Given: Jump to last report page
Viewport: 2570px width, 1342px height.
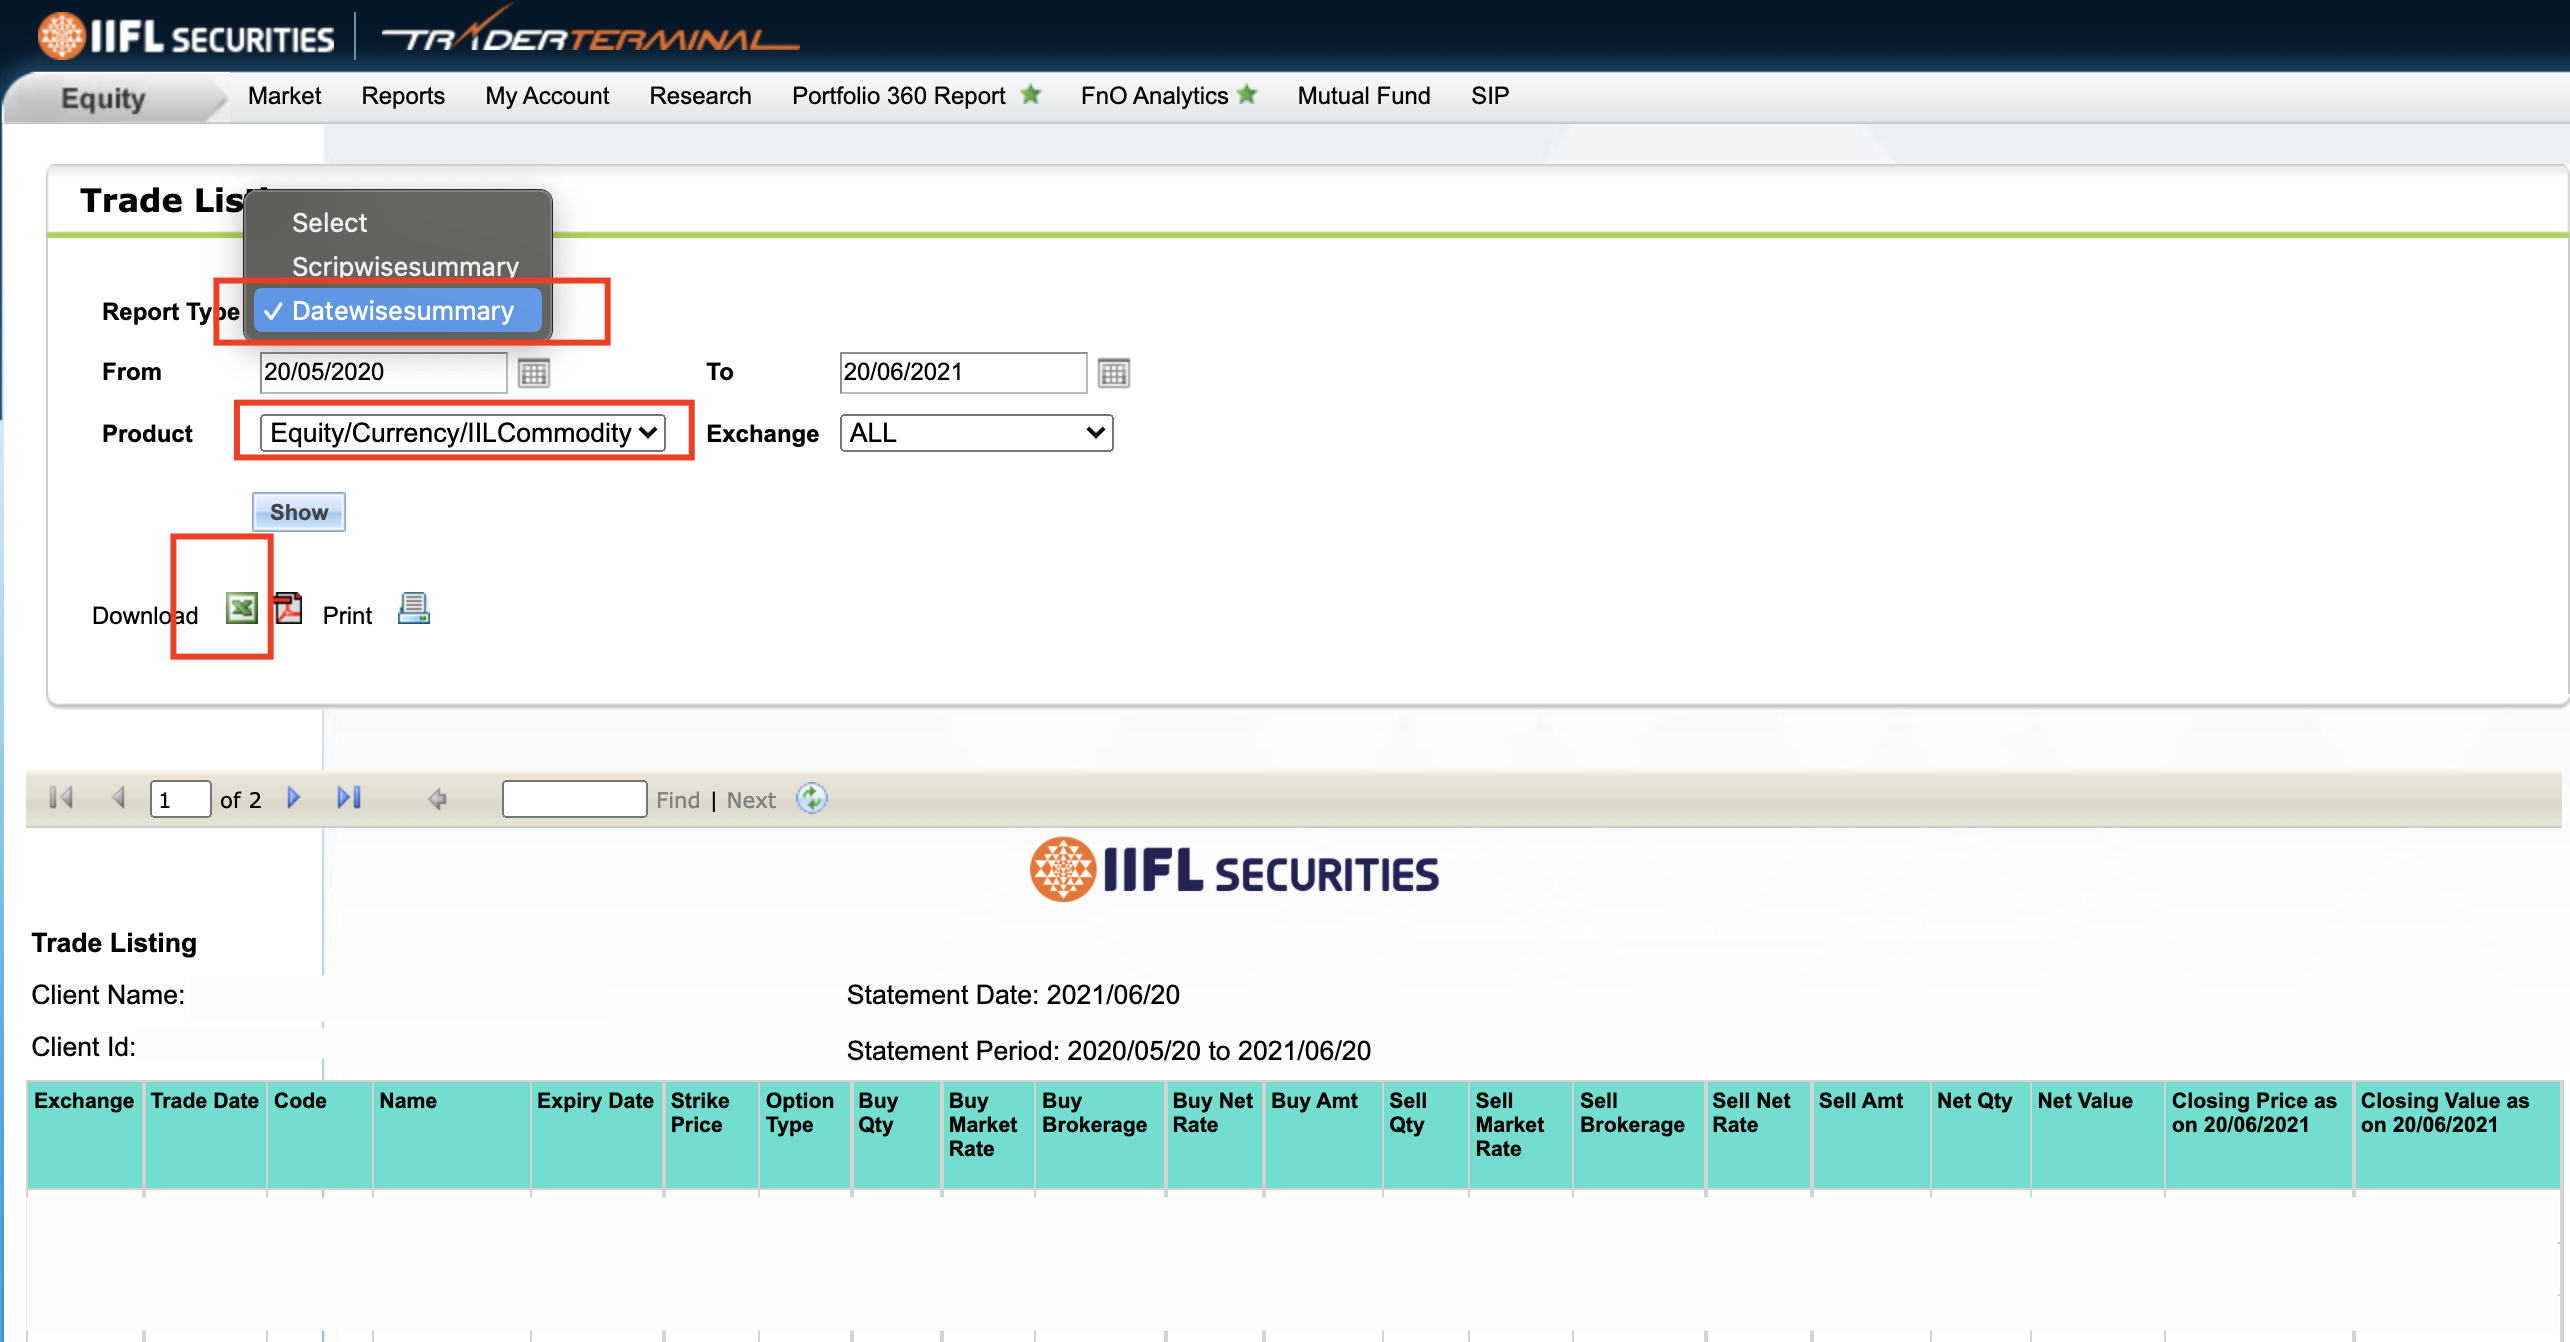Looking at the screenshot, I should pyautogui.click(x=348, y=798).
